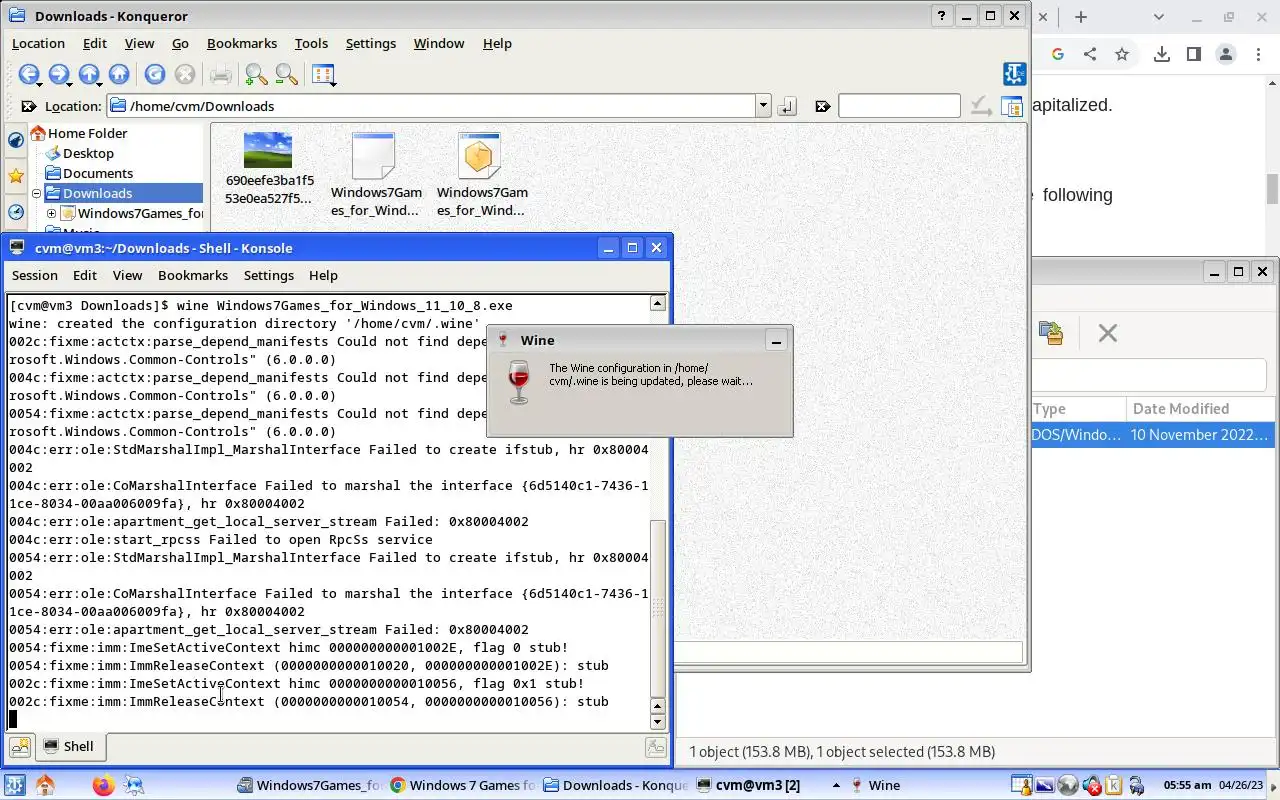Select the 690eefe3ba1f5 image thumbnail
The image size is (1280, 800).
pyautogui.click(x=268, y=150)
